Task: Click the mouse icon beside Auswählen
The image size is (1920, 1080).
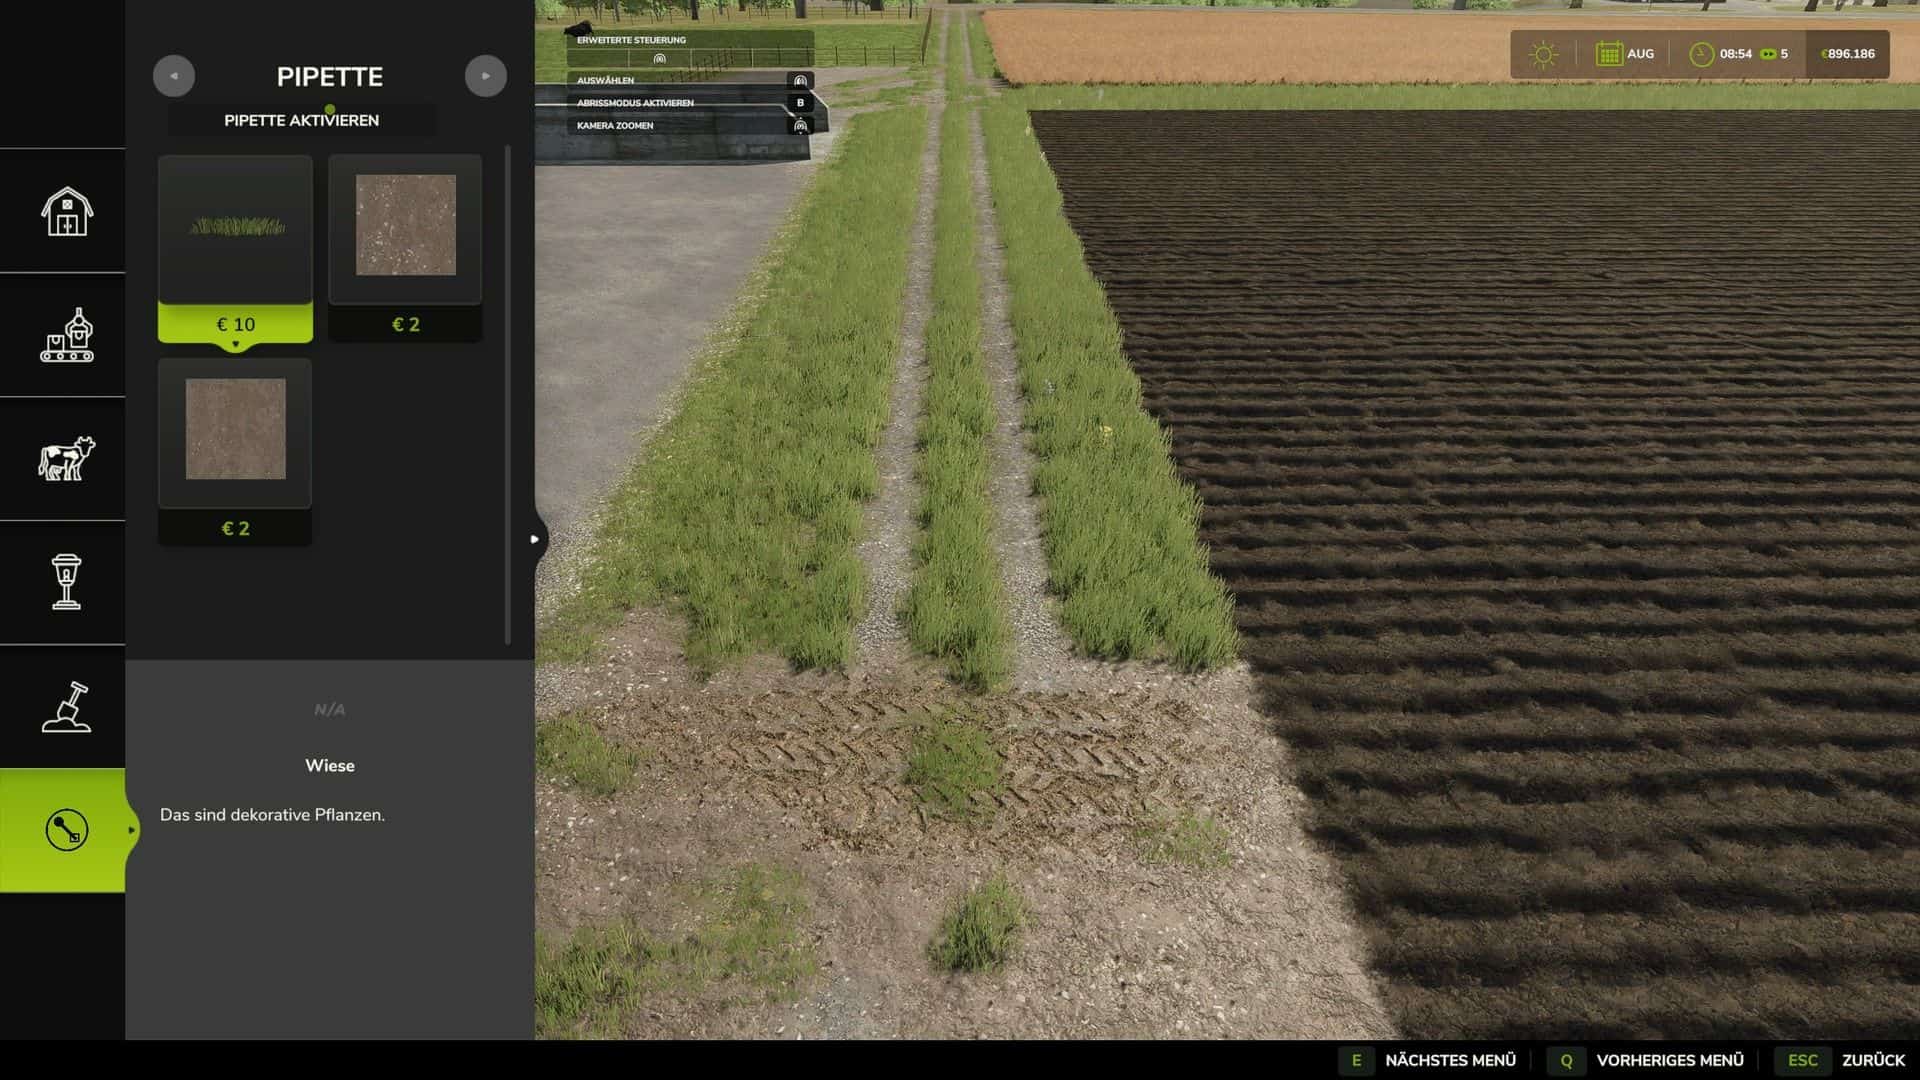Action: [x=800, y=80]
